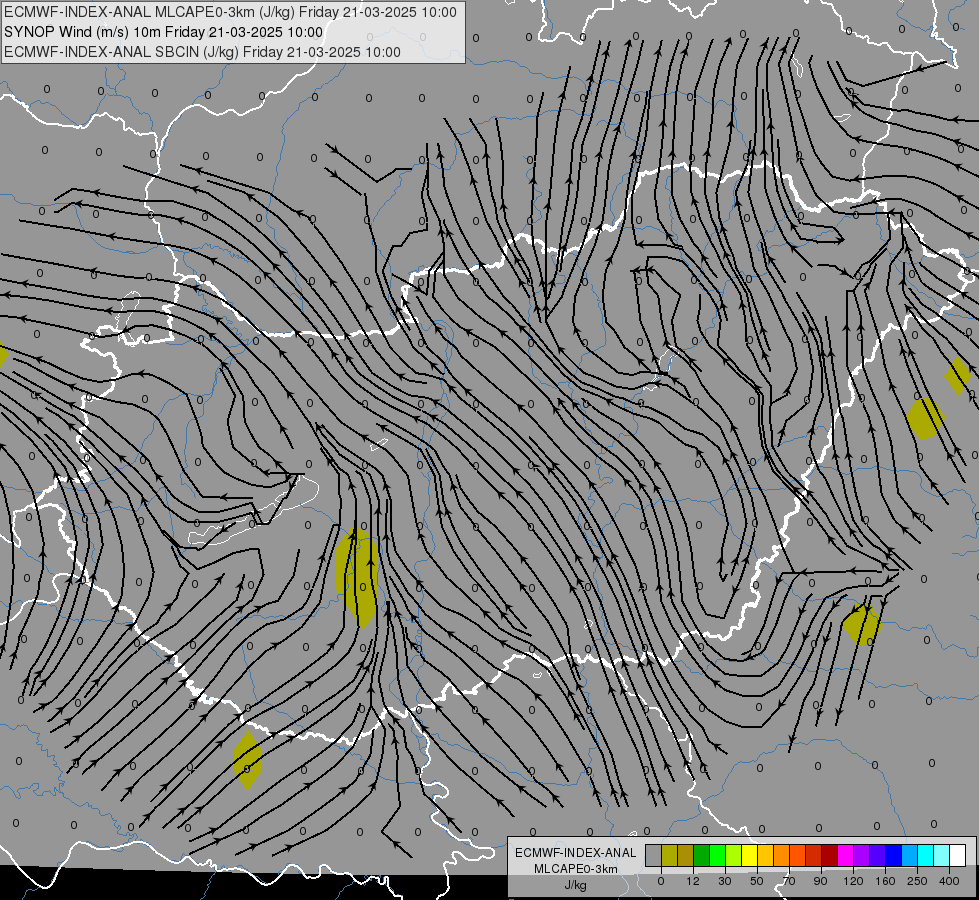Image resolution: width=979 pixels, height=900 pixels.
Task: Click the white swatch ending the legend
Action: point(957,855)
